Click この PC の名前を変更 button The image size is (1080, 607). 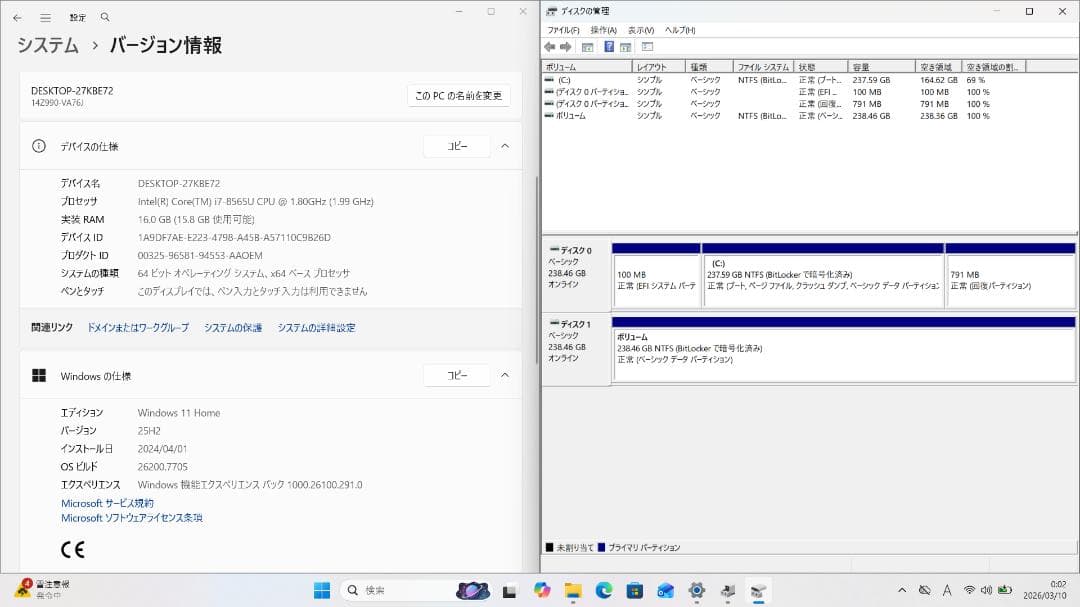tap(459, 96)
